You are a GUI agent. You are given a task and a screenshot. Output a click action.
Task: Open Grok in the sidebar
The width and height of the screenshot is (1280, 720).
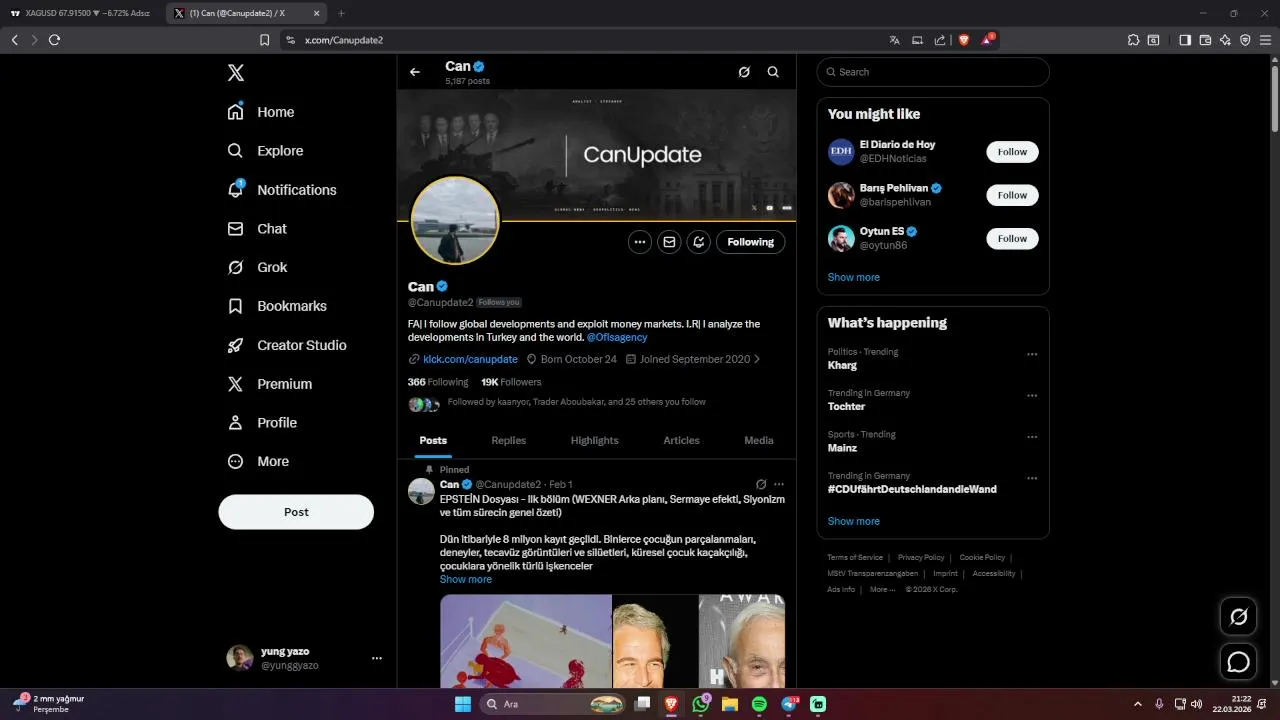[x=257, y=267]
